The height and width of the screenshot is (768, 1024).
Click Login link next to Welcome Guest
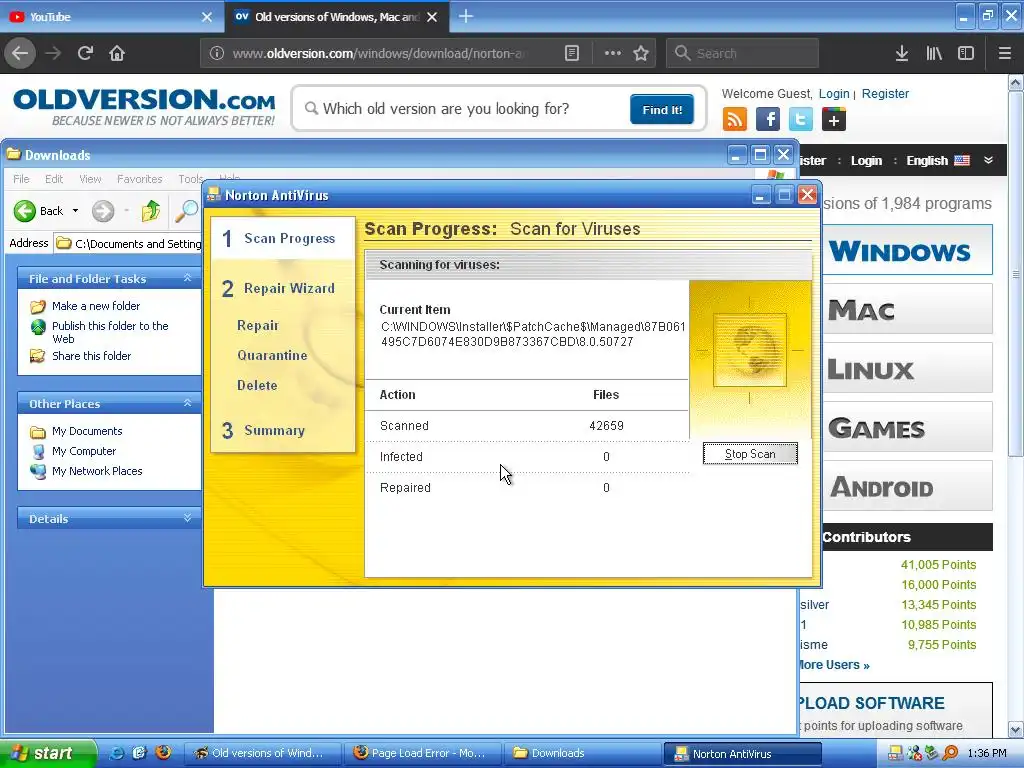834,93
